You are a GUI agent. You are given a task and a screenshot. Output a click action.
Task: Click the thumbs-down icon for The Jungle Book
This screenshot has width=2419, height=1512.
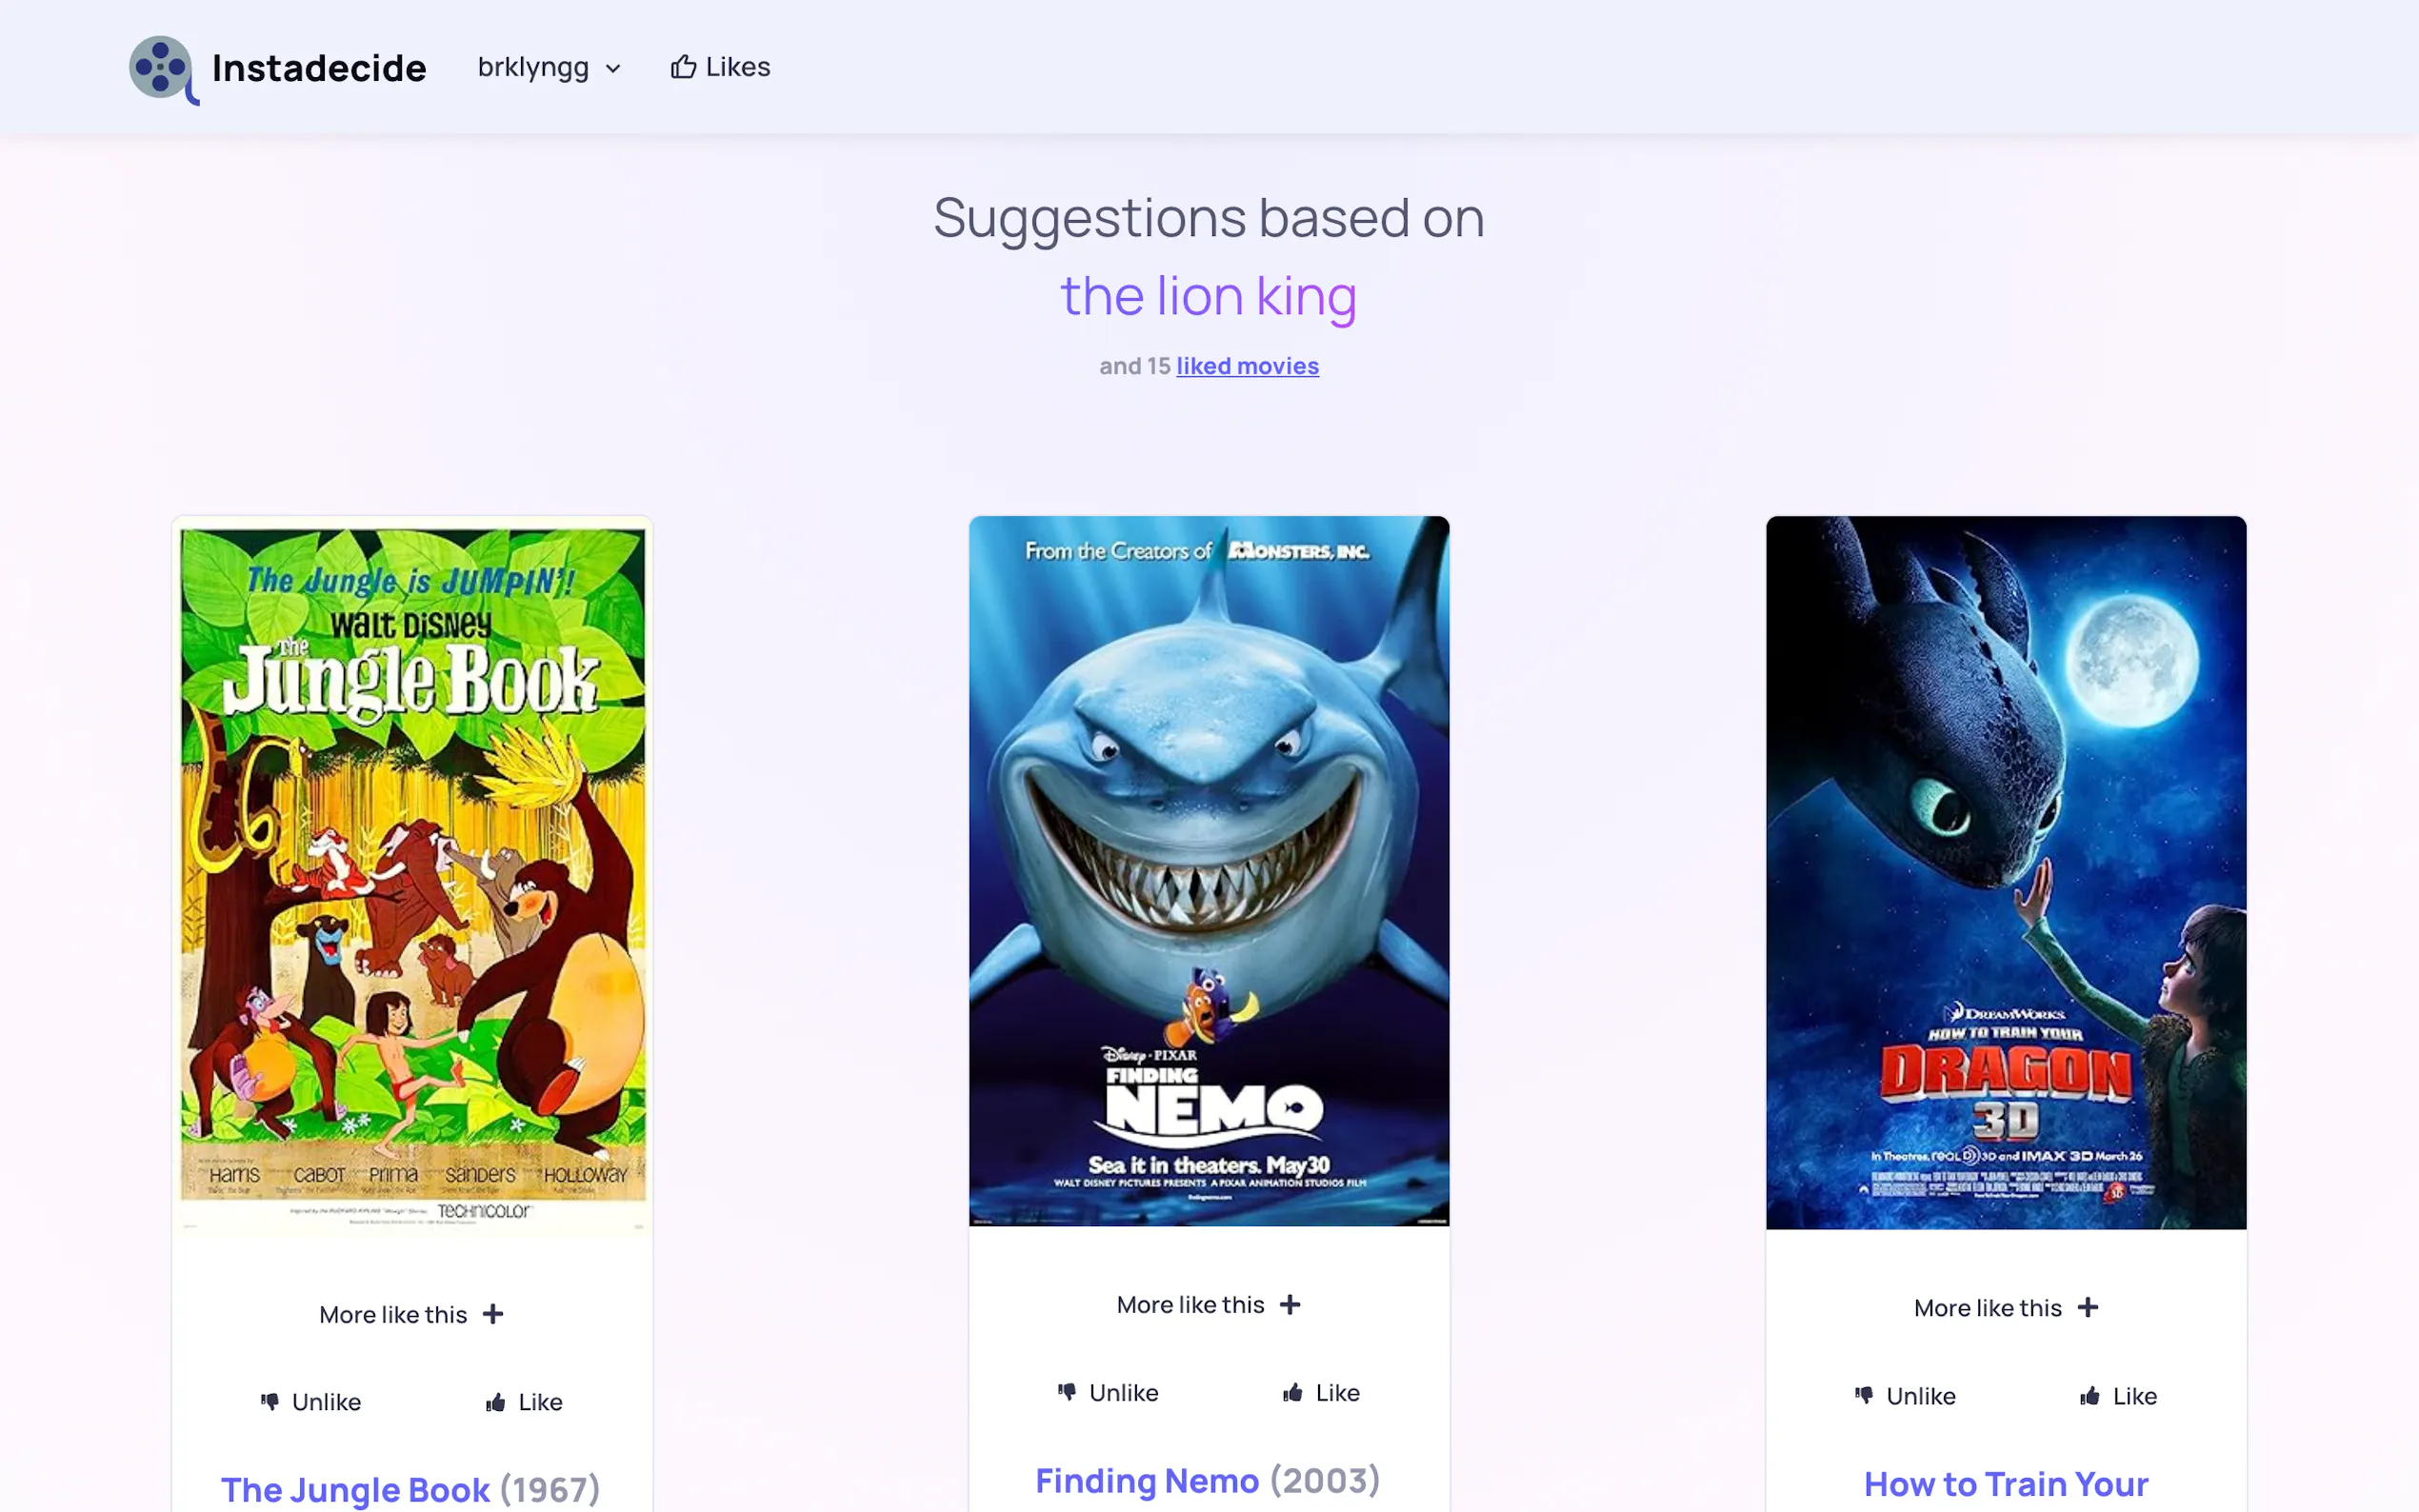click(270, 1402)
